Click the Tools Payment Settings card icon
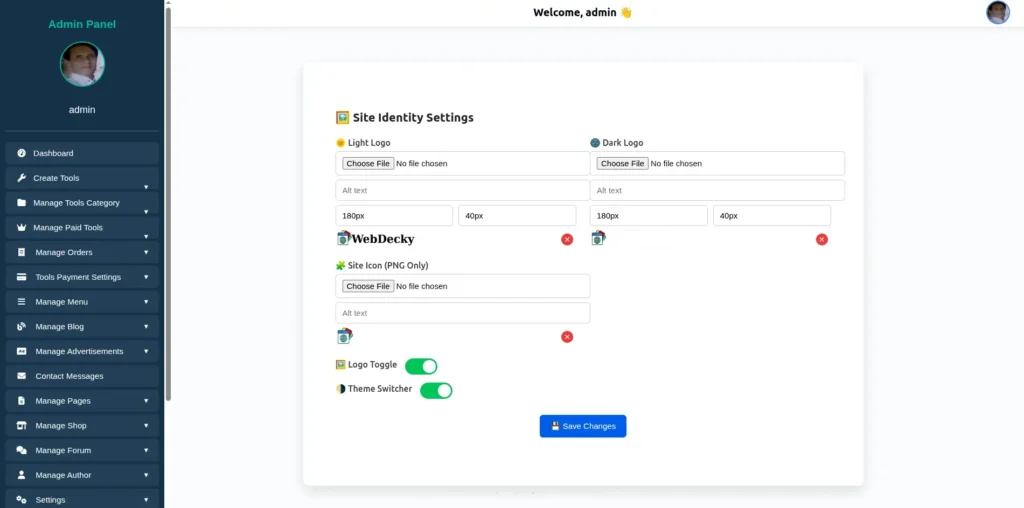The height and width of the screenshot is (508, 1024). (22, 278)
